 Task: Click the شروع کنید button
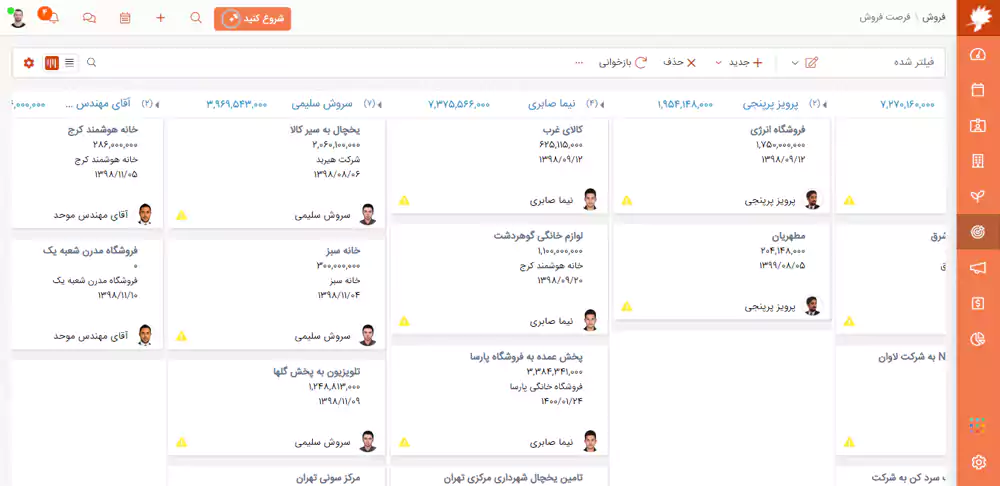point(252,18)
